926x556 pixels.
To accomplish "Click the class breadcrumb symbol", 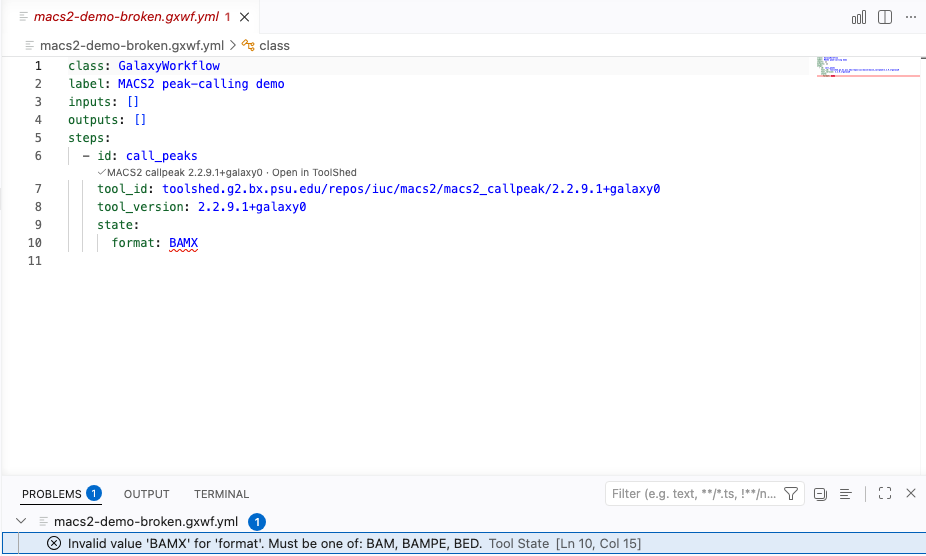I will click(x=274, y=45).
